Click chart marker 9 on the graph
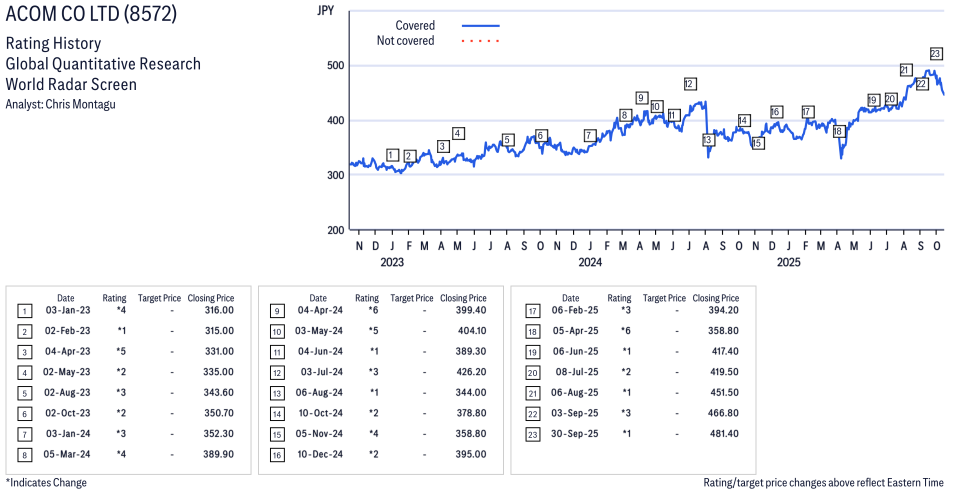Image resolution: width=955 pixels, height=489 pixels. pos(641,98)
